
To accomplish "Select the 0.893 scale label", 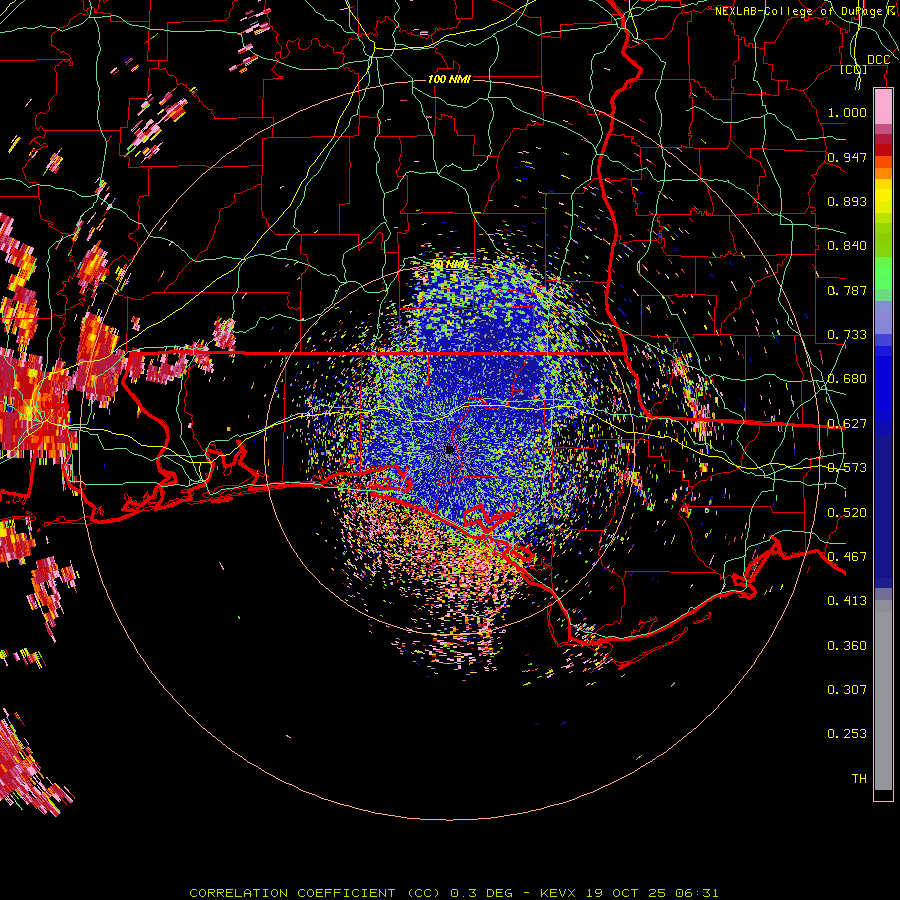I will [x=847, y=201].
